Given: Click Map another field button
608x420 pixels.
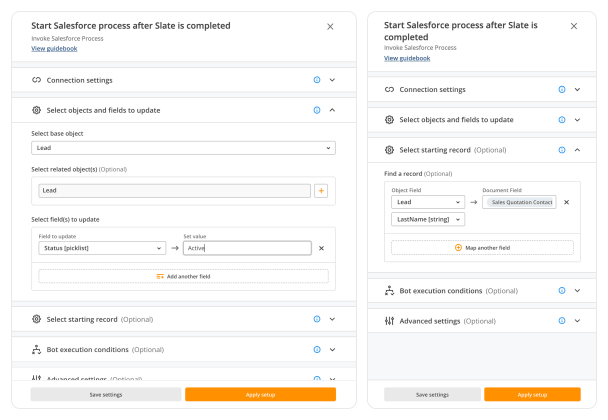Looking at the screenshot, I should pos(482,247).
